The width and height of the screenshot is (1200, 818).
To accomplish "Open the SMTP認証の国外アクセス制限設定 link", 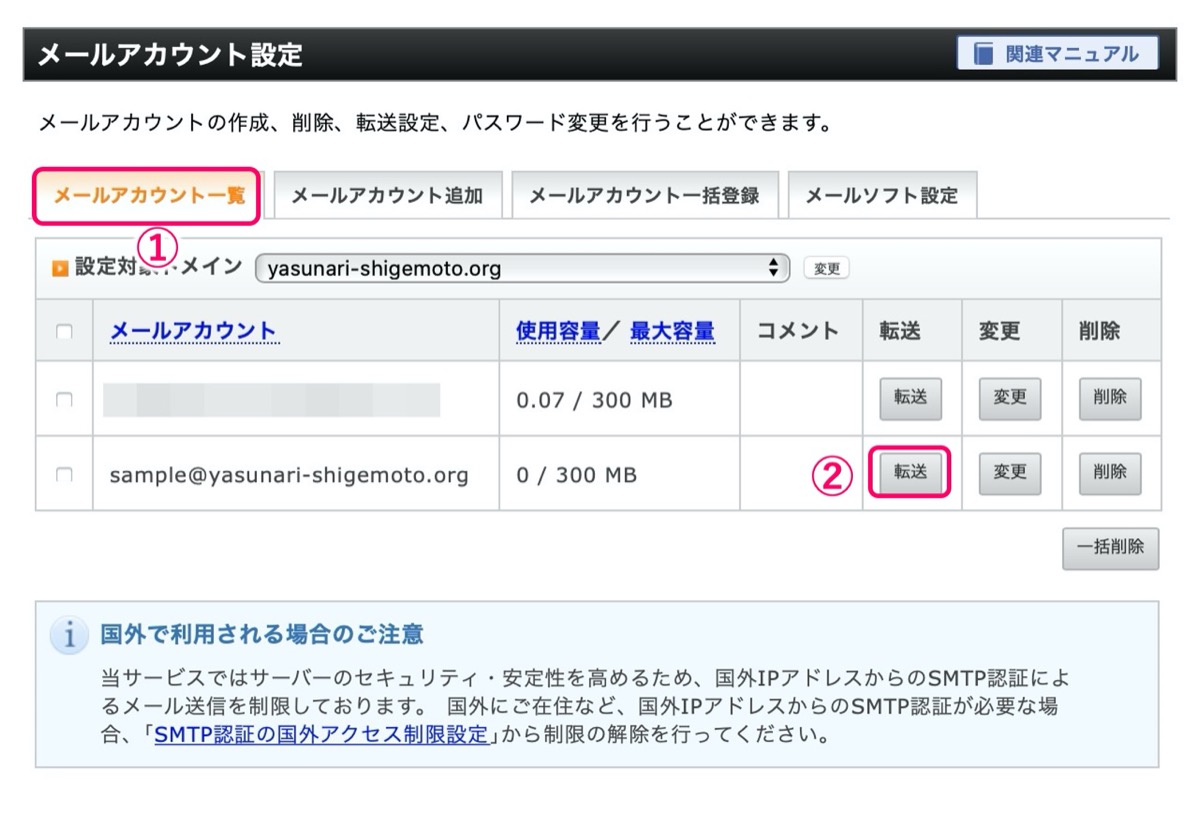I will click(x=321, y=735).
